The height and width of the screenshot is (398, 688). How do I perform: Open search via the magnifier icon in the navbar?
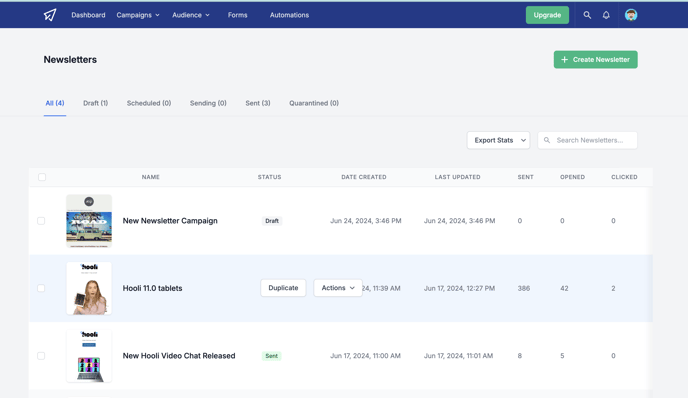pyautogui.click(x=587, y=15)
